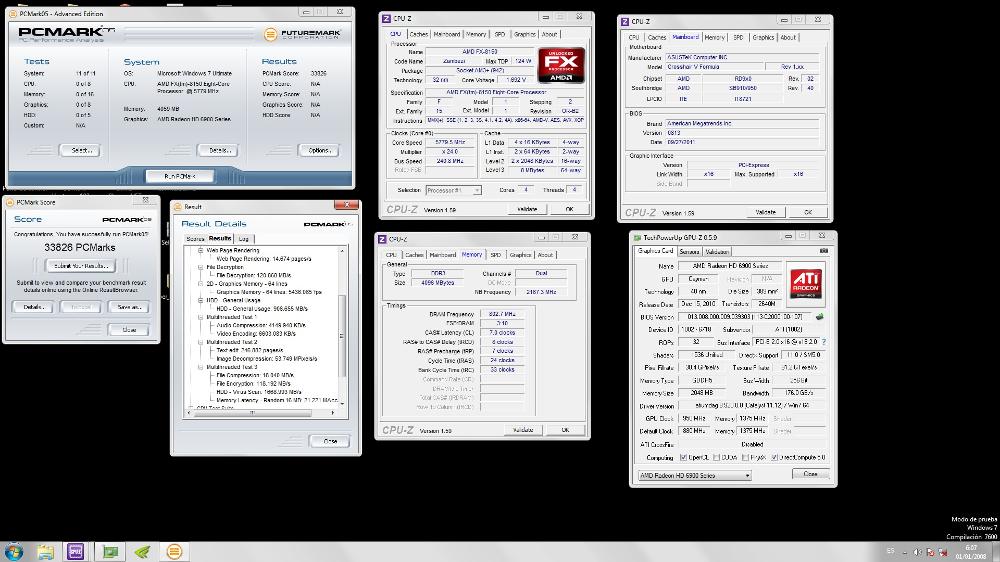Click the Core Speed value in CPU-Z
This screenshot has height=562, width=1000.
450,142
